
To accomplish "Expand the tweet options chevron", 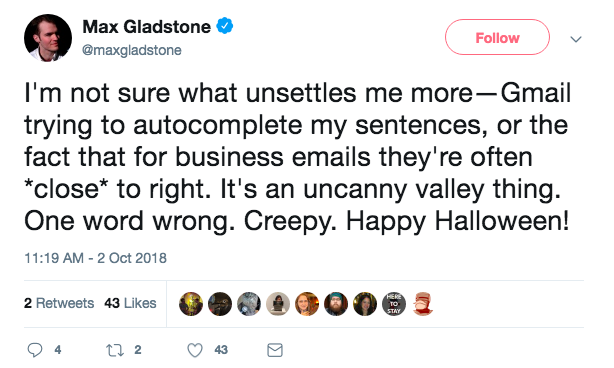I will point(576,39).
